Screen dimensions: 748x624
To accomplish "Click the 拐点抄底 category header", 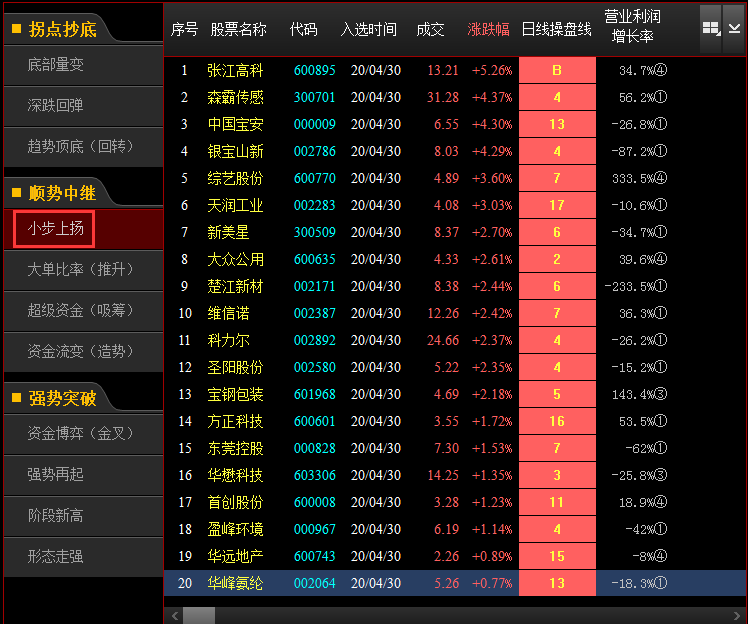I will click(x=62, y=29).
